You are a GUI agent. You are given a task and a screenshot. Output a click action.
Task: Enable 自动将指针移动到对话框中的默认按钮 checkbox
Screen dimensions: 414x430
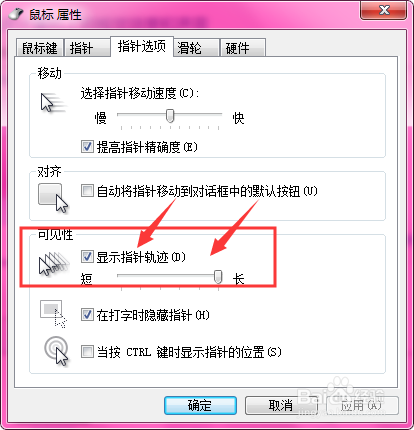click(87, 191)
